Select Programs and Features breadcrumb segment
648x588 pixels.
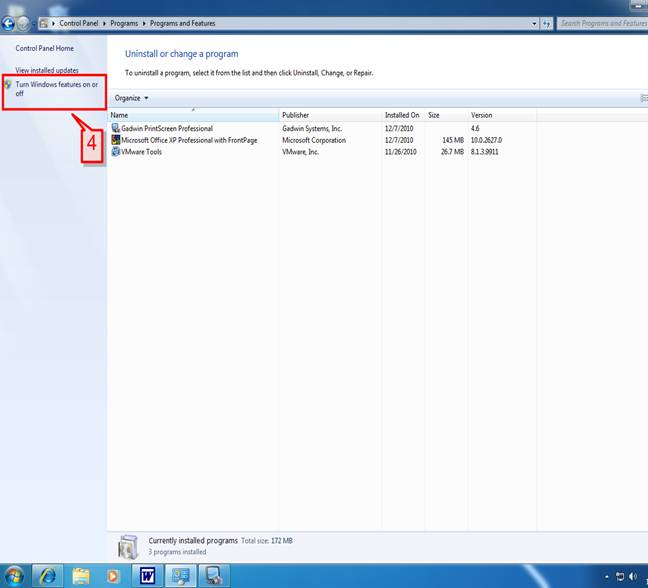[x=183, y=23]
